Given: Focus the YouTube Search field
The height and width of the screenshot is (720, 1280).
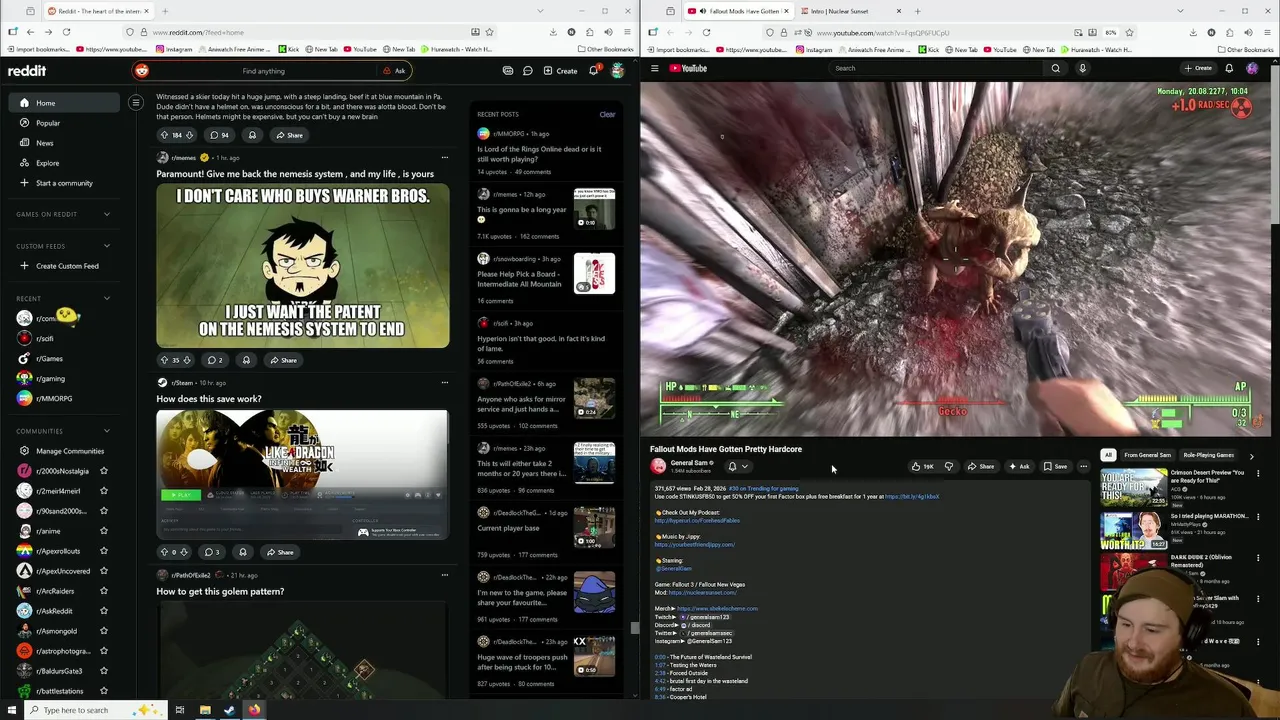Looking at the screenshot, I should [937, 68].
